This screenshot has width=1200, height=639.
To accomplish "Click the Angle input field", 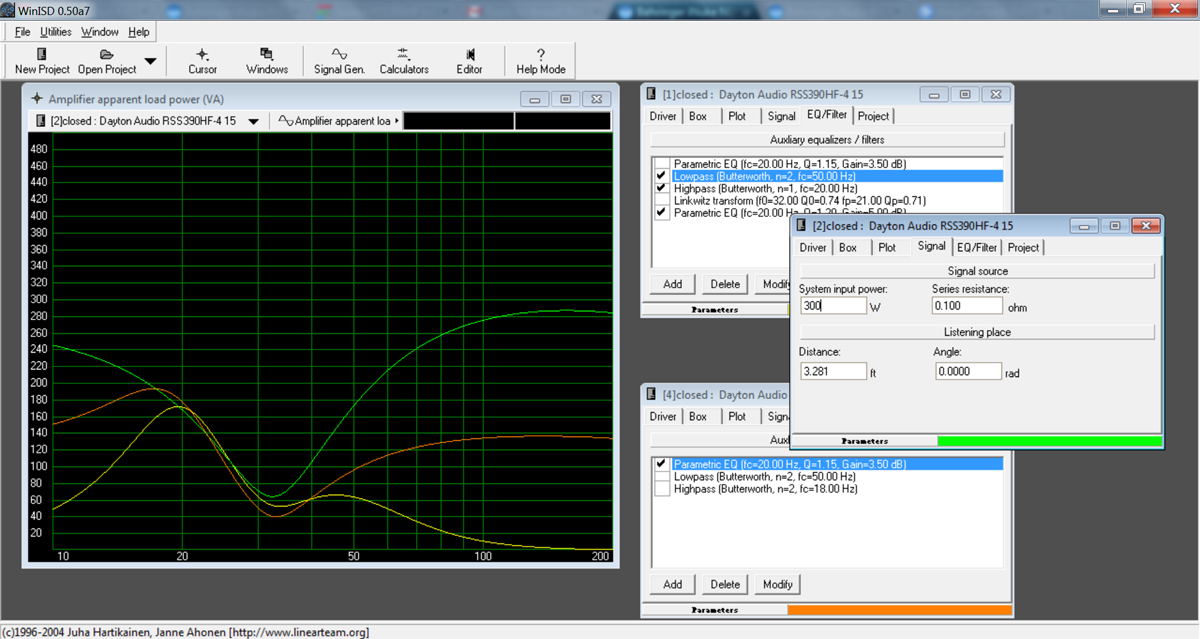I will point(969,371).
